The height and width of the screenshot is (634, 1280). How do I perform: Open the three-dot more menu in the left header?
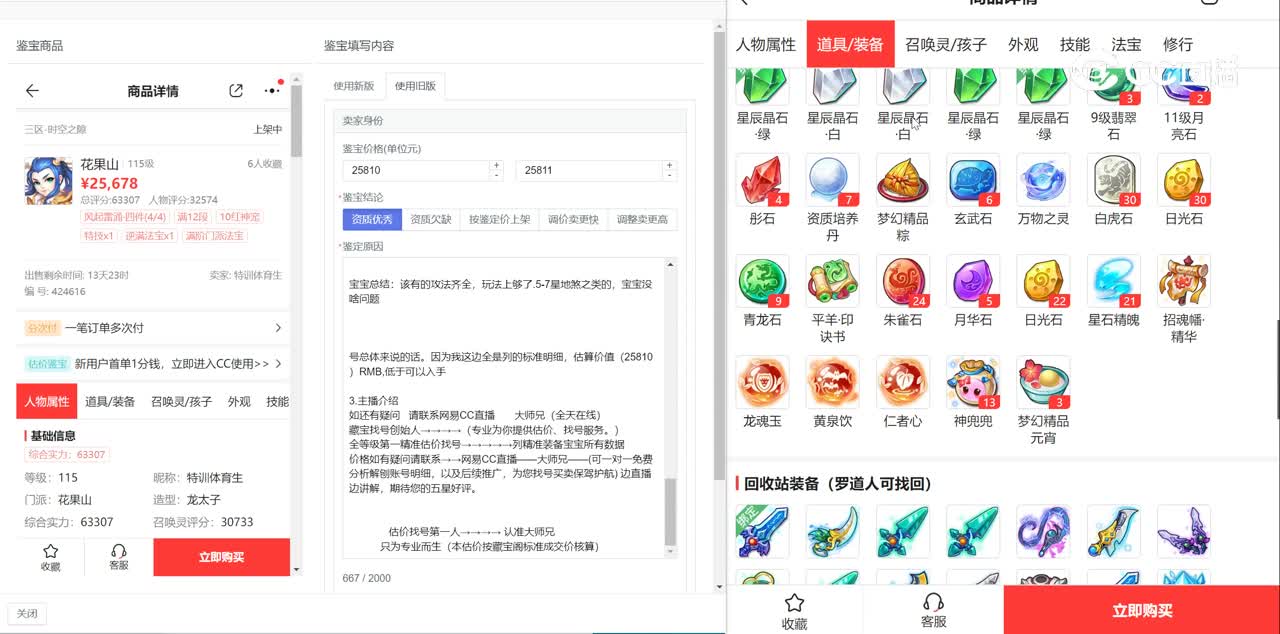tap(271, 91)
